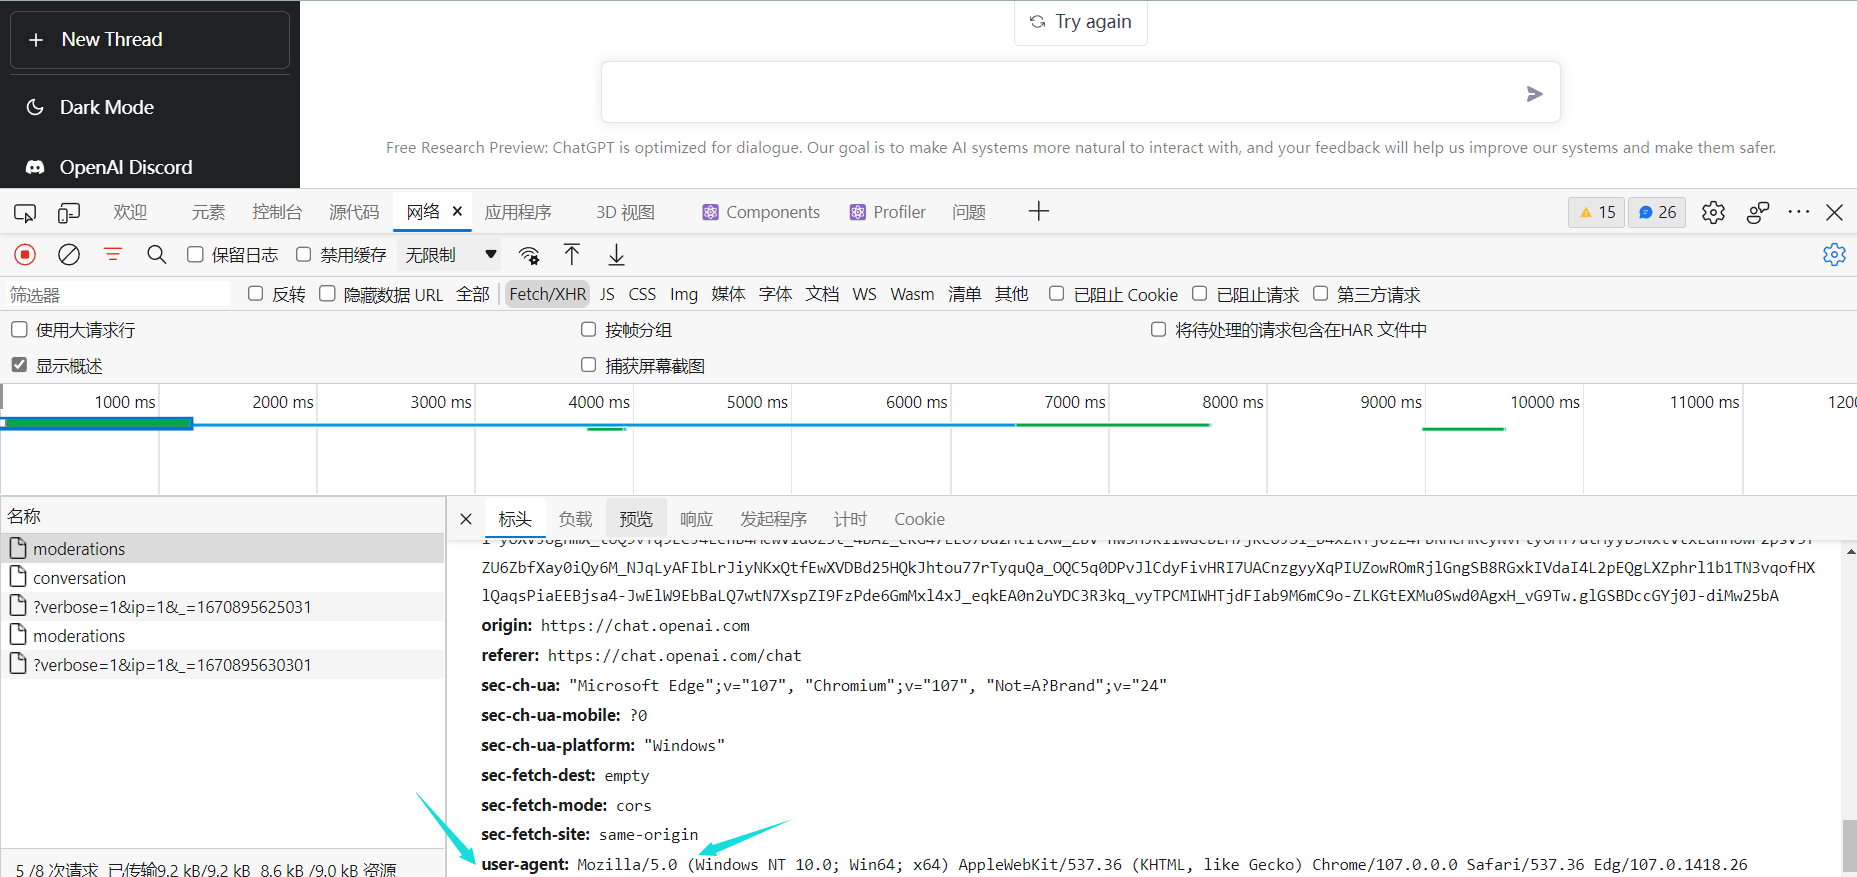Enable 保留日志 checkbox
The image size is (1857, 877).
point(195,254)
